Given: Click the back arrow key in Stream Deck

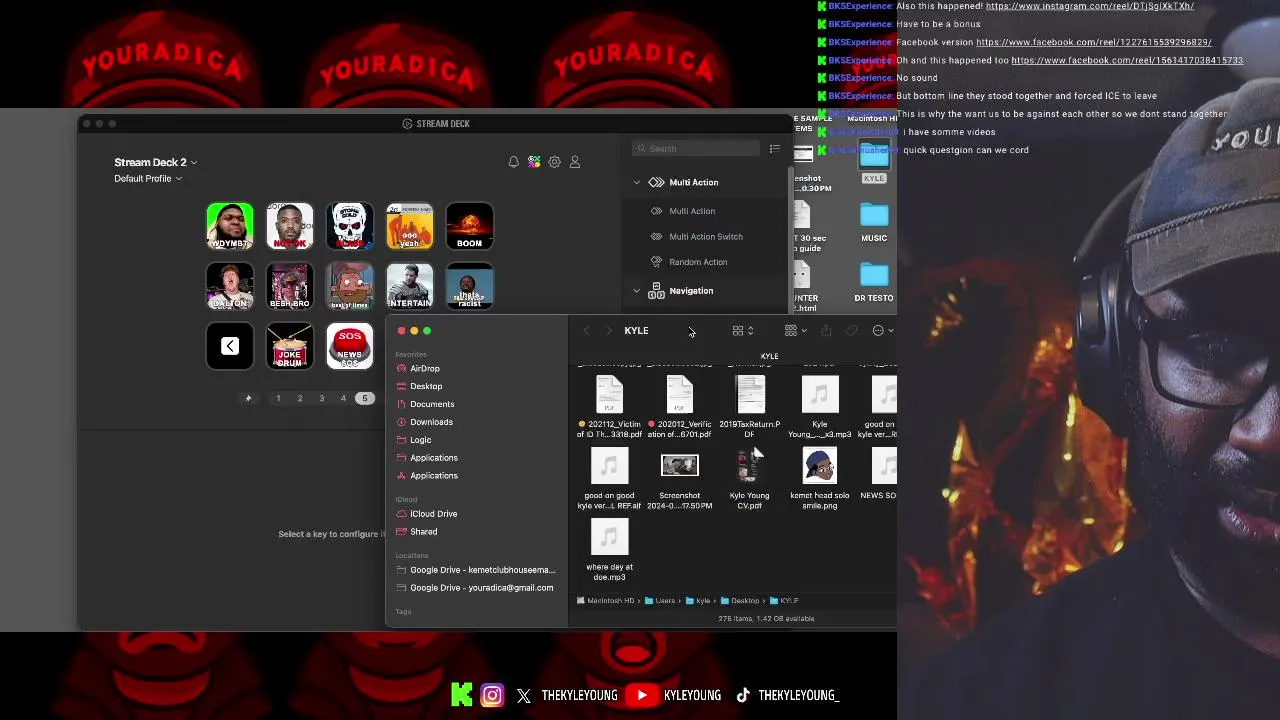Looking at the screenshot, I should point(230,346).
